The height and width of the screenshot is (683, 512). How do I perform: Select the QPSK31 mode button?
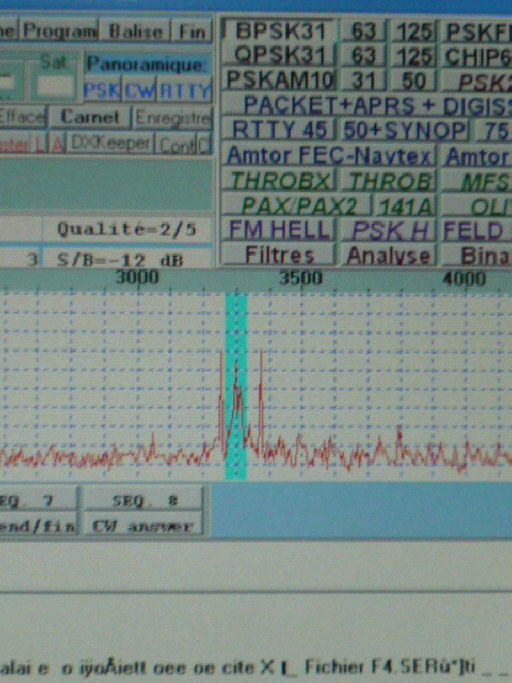click(x=279, y=55)
